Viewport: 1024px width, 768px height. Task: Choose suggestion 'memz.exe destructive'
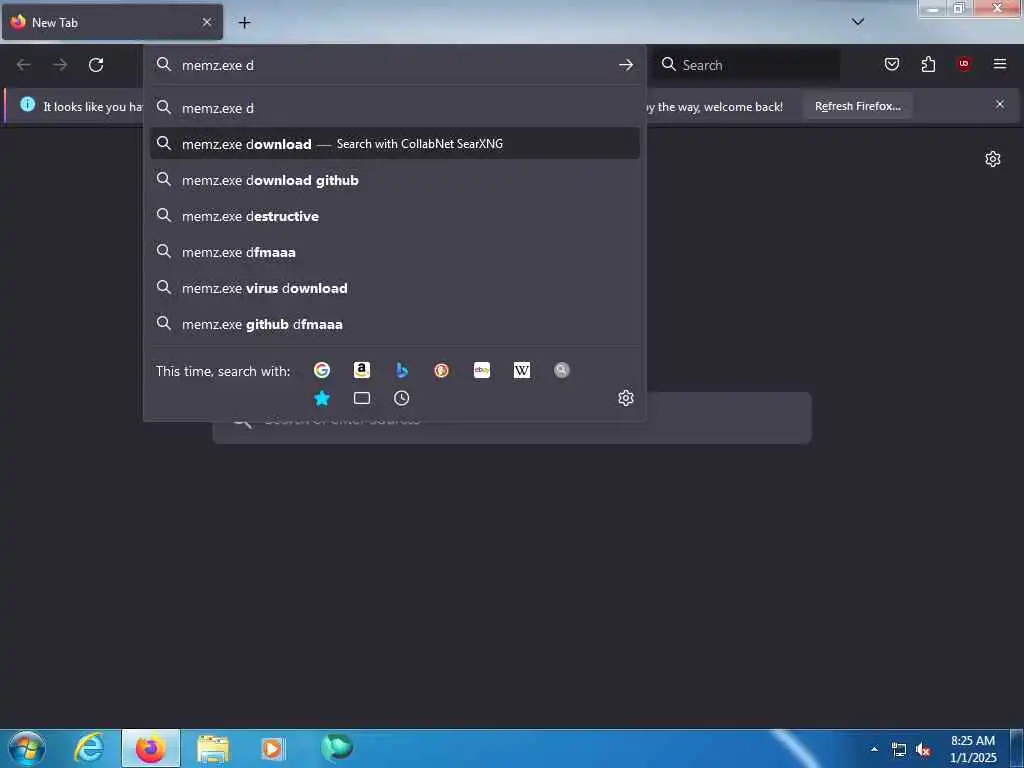394,216
